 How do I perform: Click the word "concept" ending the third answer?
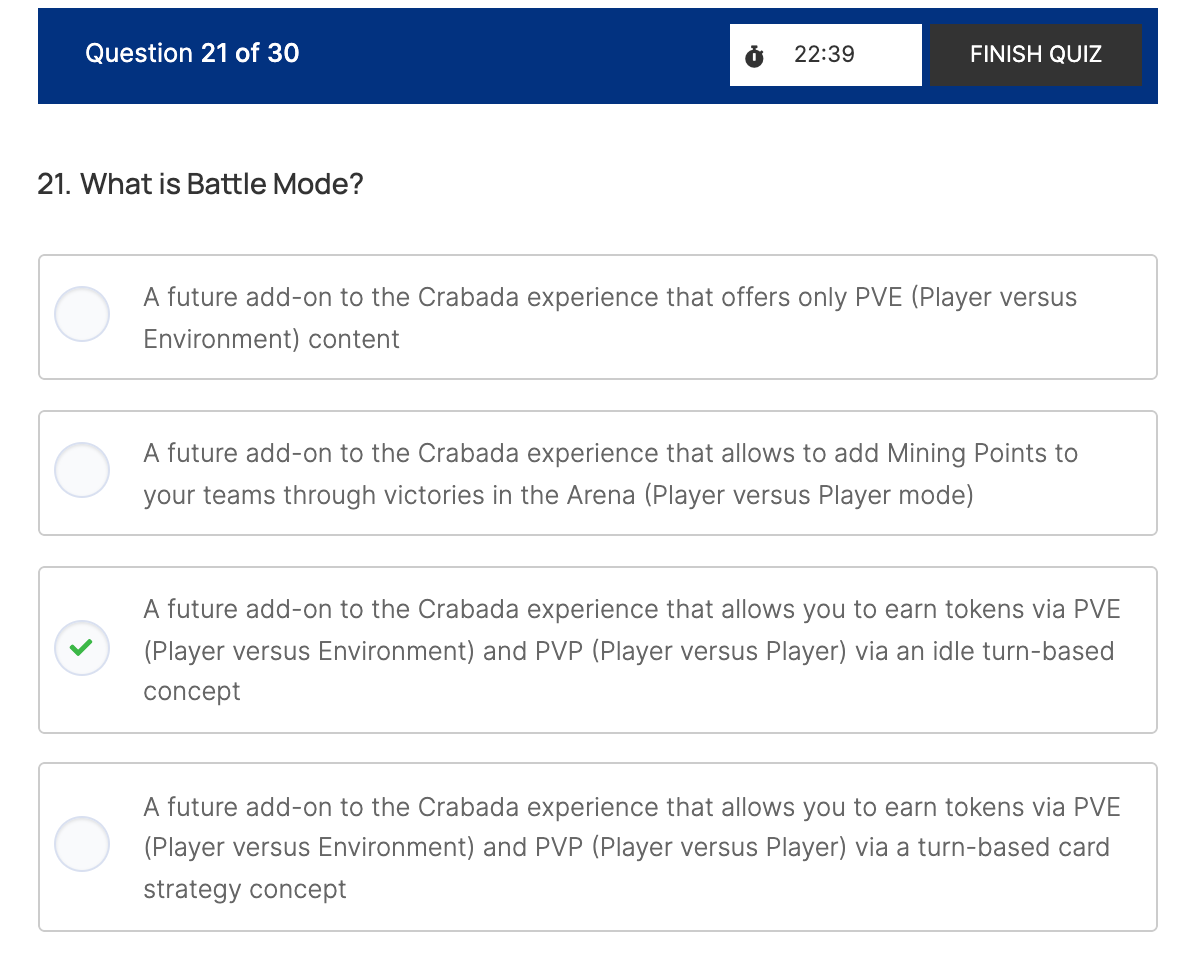coord(192,691)
